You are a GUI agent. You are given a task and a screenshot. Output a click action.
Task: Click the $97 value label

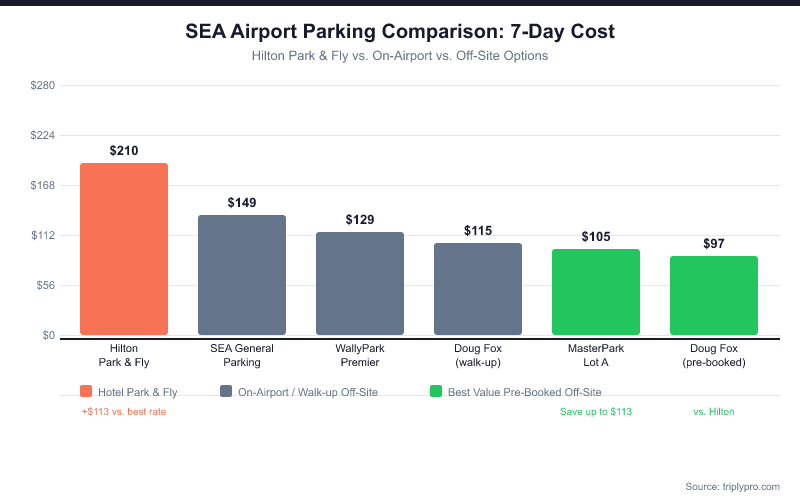tap(714, 244)
